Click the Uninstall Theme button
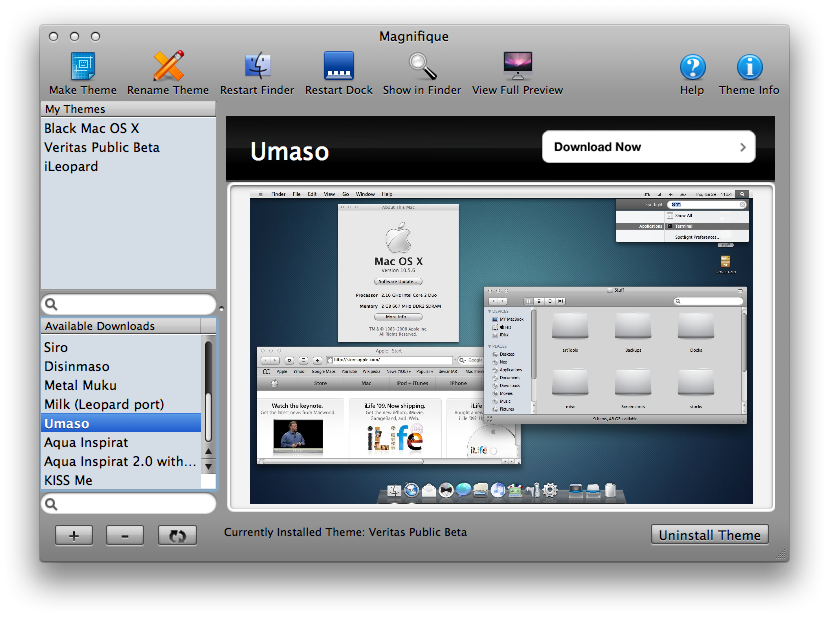 710,535
